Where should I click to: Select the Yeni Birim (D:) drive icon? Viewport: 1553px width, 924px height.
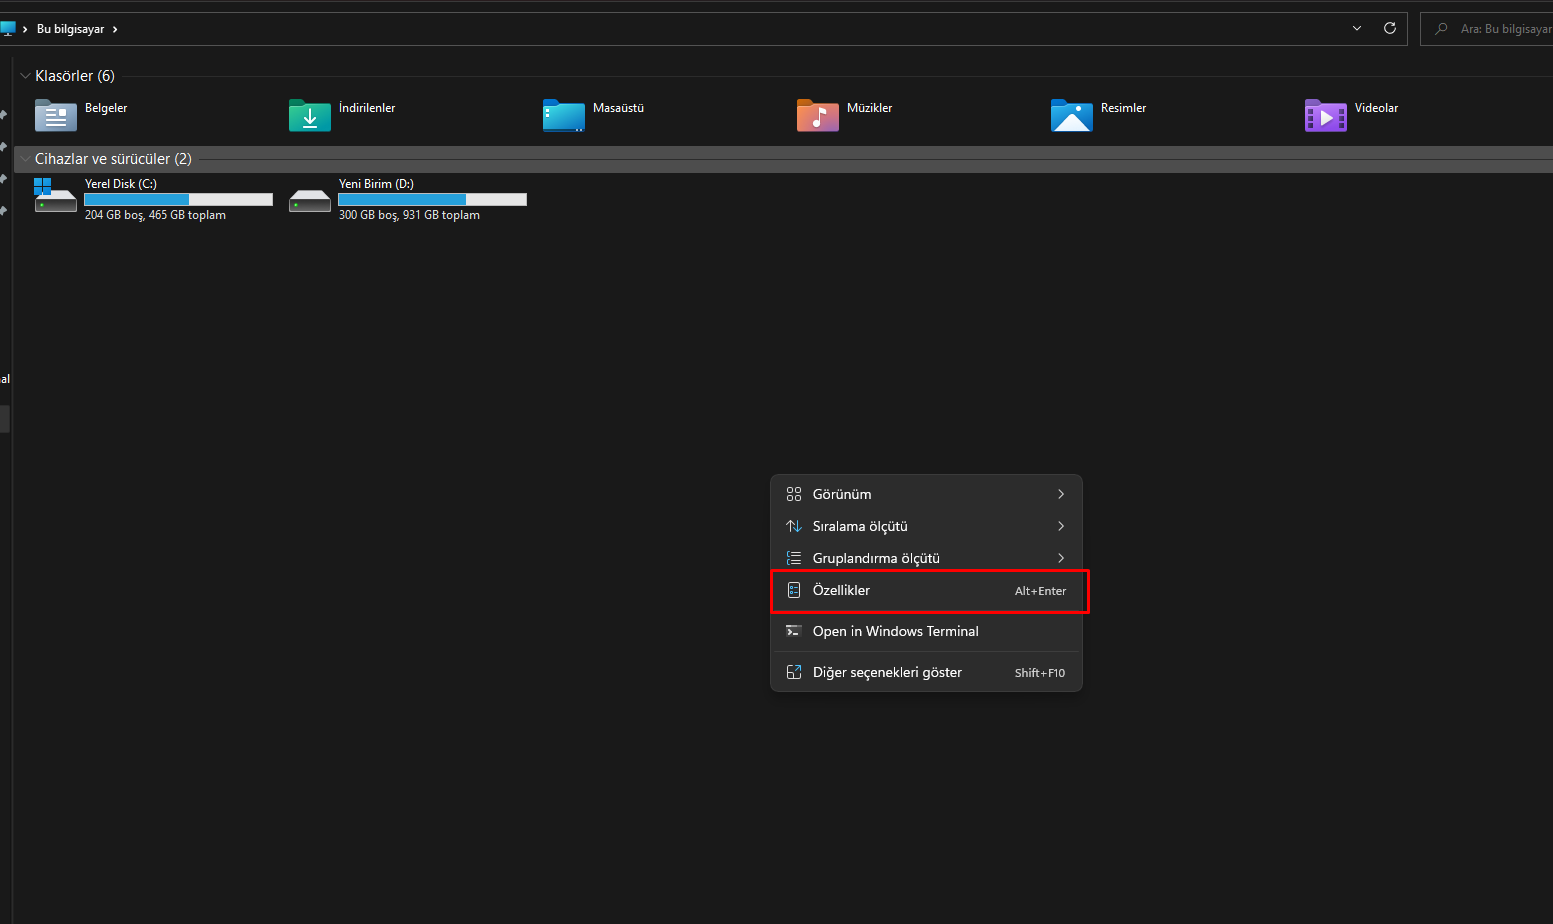(x=310, y=200)
